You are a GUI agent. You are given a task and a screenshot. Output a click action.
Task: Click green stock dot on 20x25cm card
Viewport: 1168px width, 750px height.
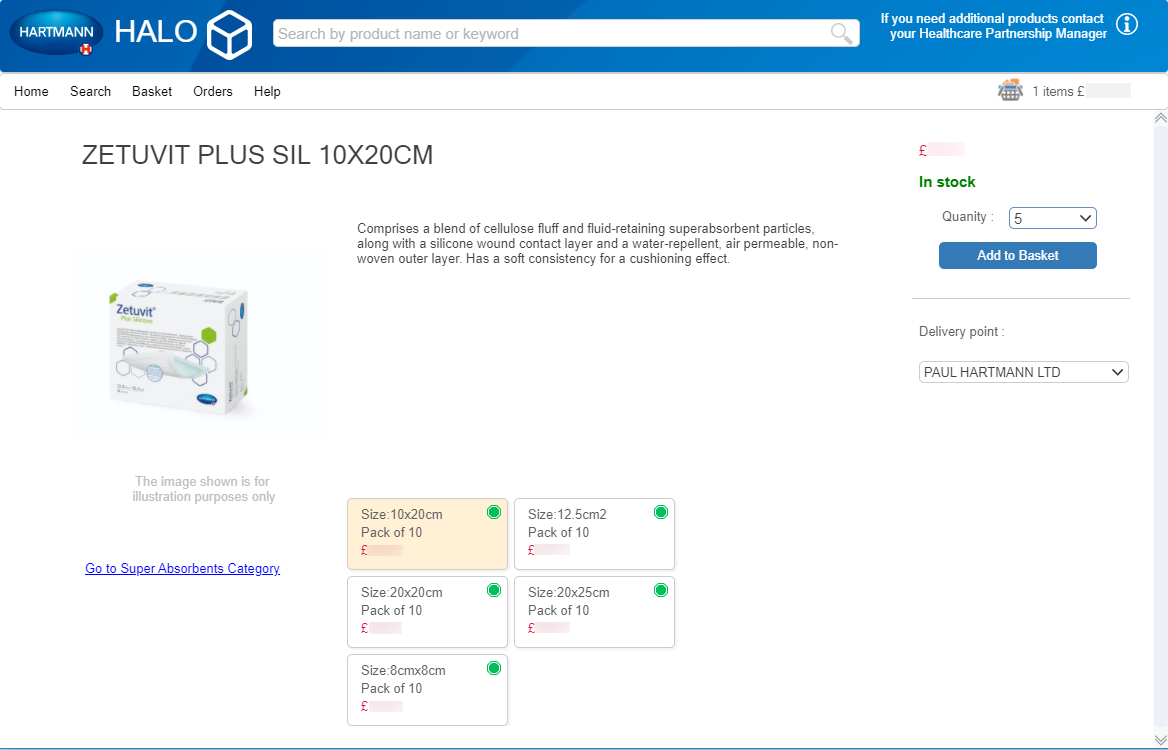click(x=661, y=590)
